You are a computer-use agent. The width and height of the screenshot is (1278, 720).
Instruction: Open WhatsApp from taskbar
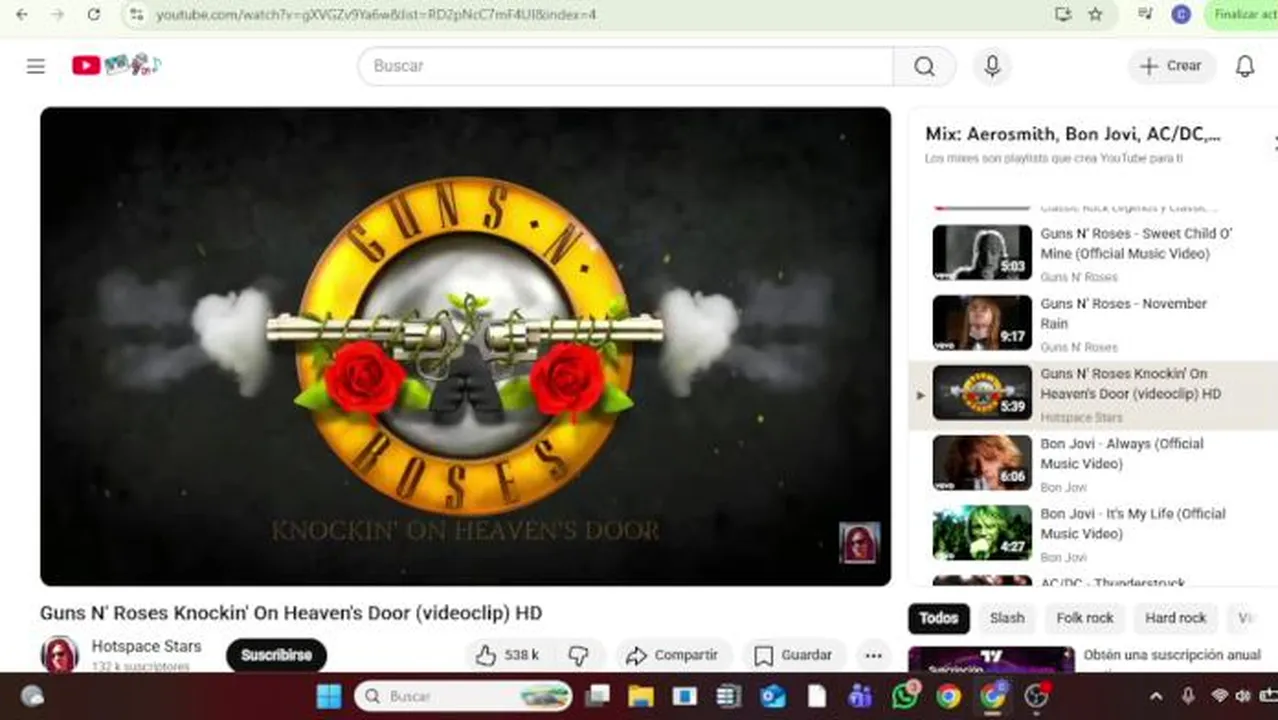905,695
